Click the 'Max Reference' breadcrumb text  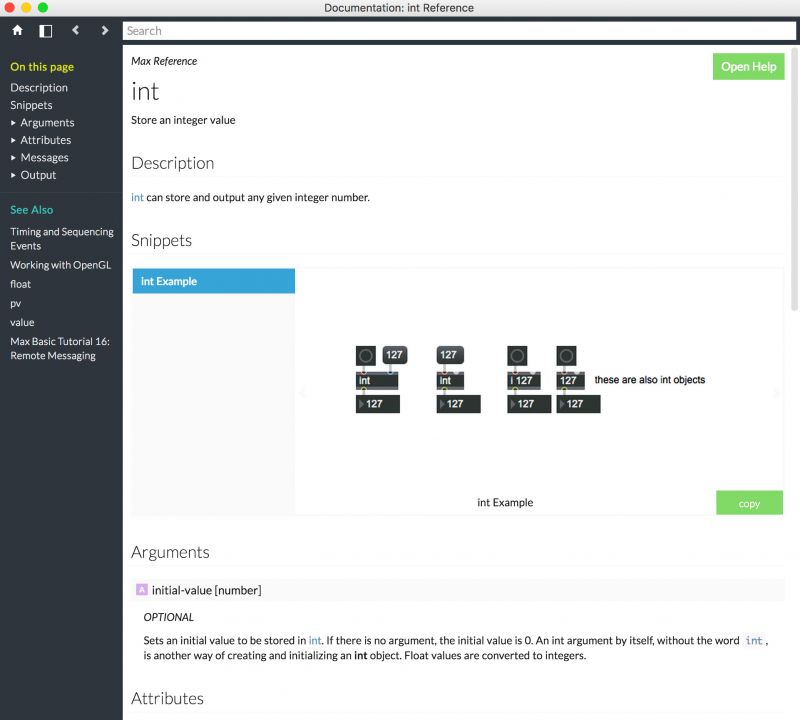pyautogui.click(x=164, y=61)
